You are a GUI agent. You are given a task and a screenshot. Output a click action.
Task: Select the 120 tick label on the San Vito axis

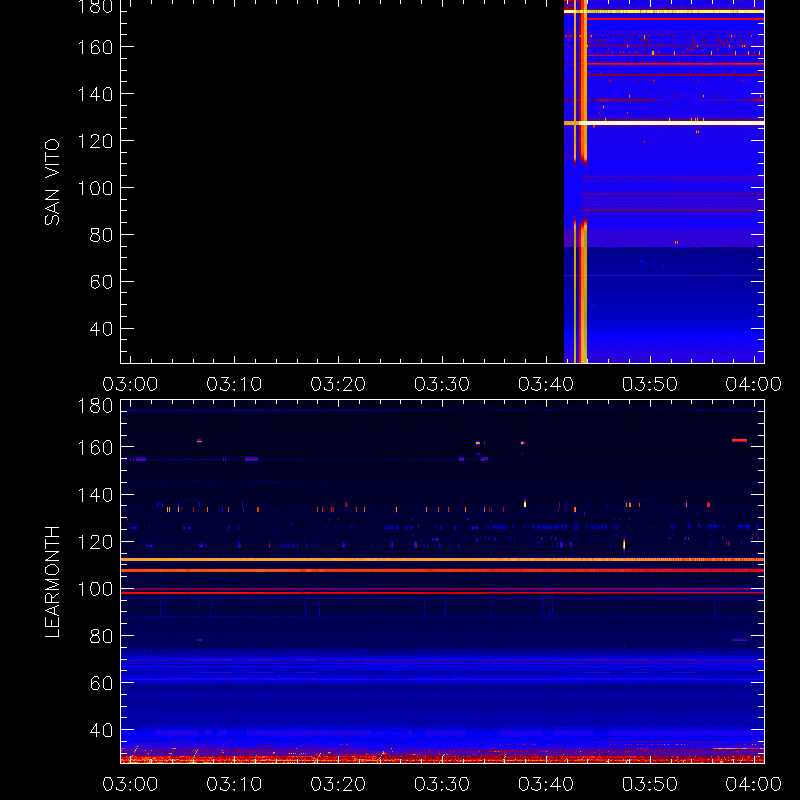pos(95,141)
